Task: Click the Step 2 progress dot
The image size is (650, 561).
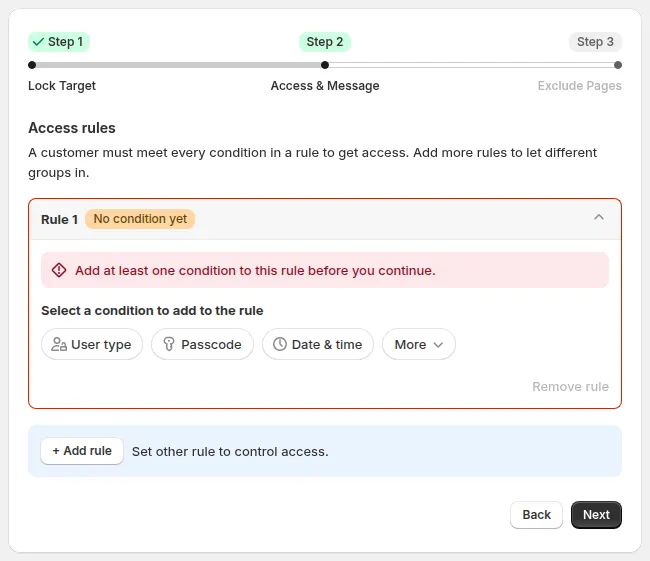Action: [325, 65]
